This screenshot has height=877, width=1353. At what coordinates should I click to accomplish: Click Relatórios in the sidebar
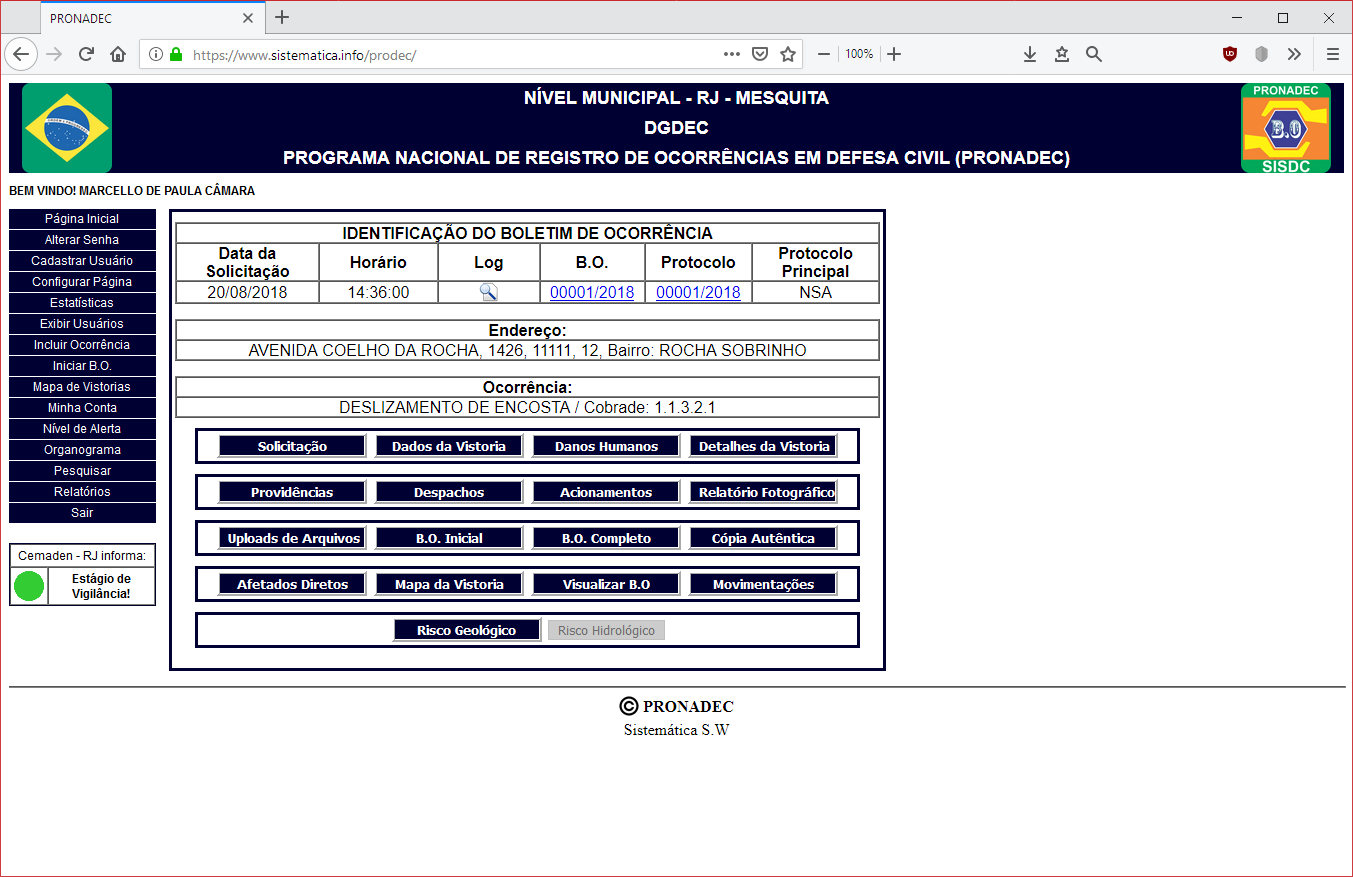point(82,492)
